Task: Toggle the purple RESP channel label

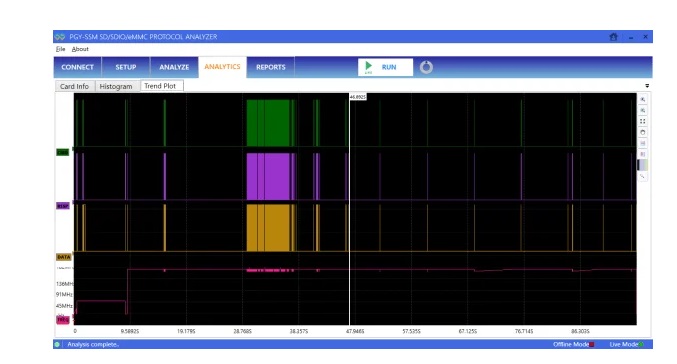Action: pyautogui.click(x=63, y=206)
